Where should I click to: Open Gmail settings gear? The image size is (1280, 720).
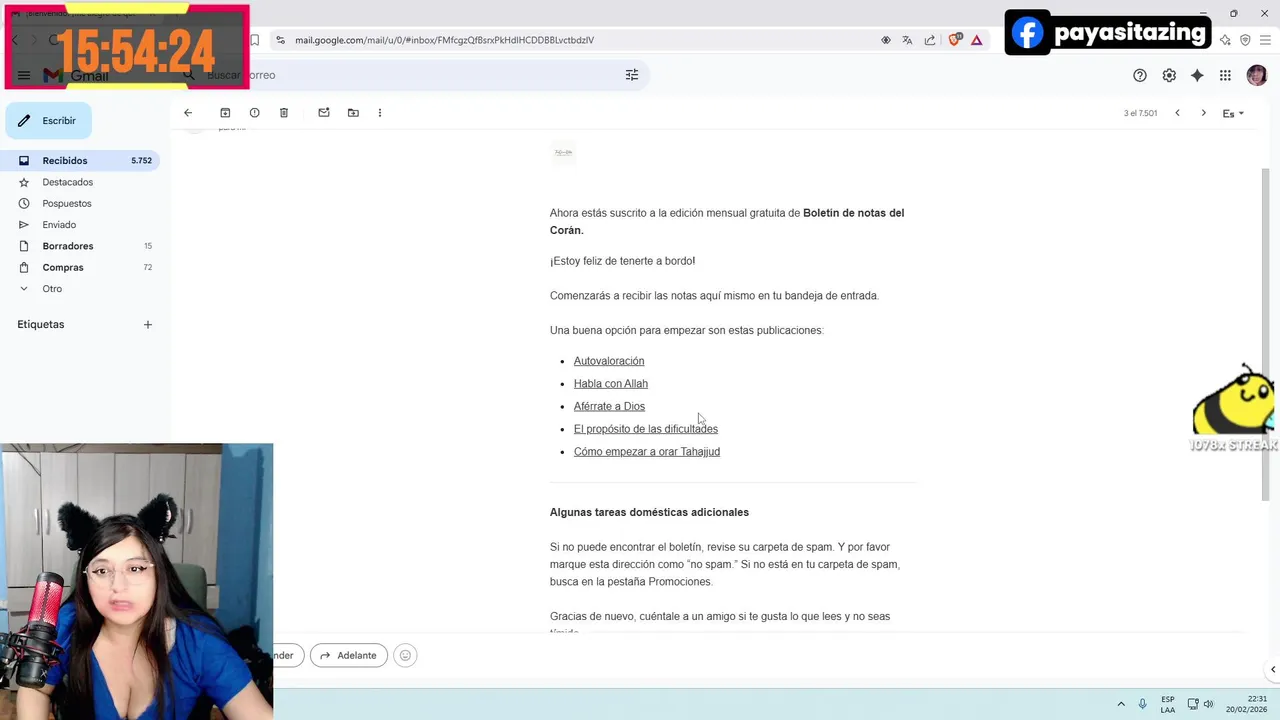pos(1169,75)
